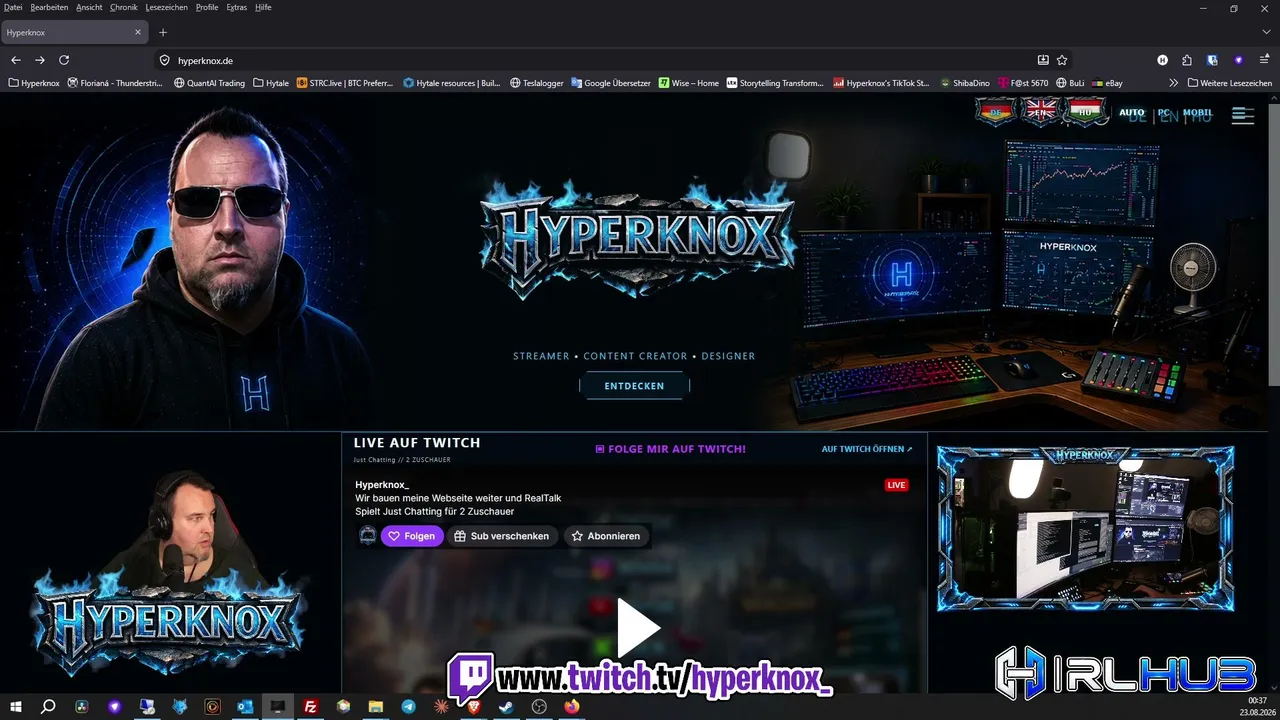Open the Chronik menu
The image size is (1280, 720).
point(124,7)
